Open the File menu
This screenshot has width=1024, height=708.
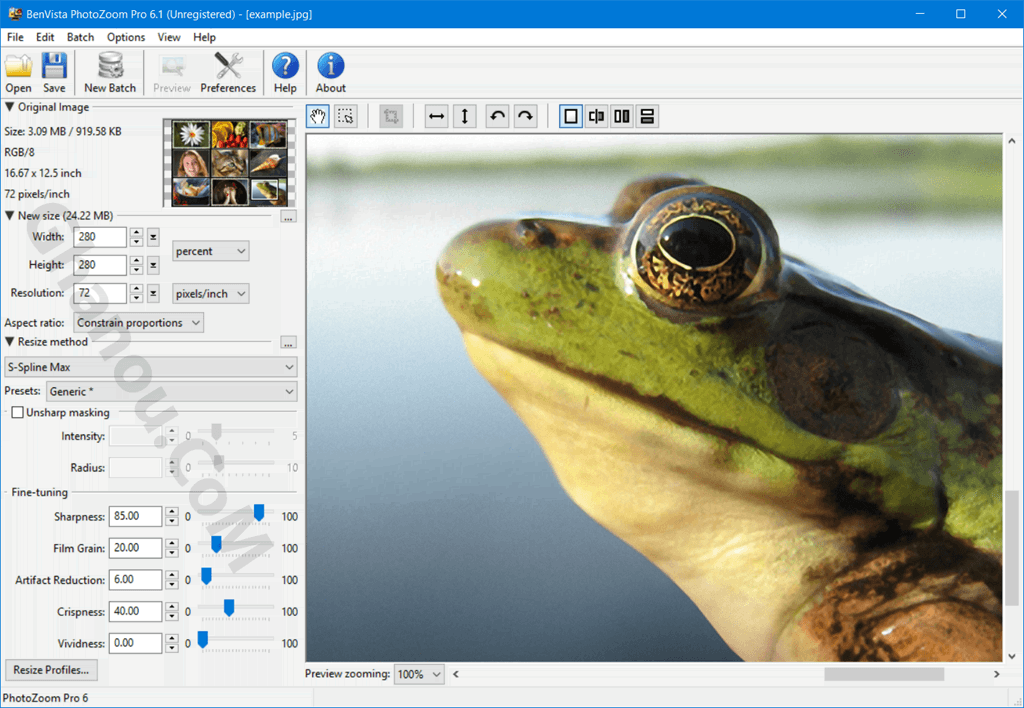(15, 37)
